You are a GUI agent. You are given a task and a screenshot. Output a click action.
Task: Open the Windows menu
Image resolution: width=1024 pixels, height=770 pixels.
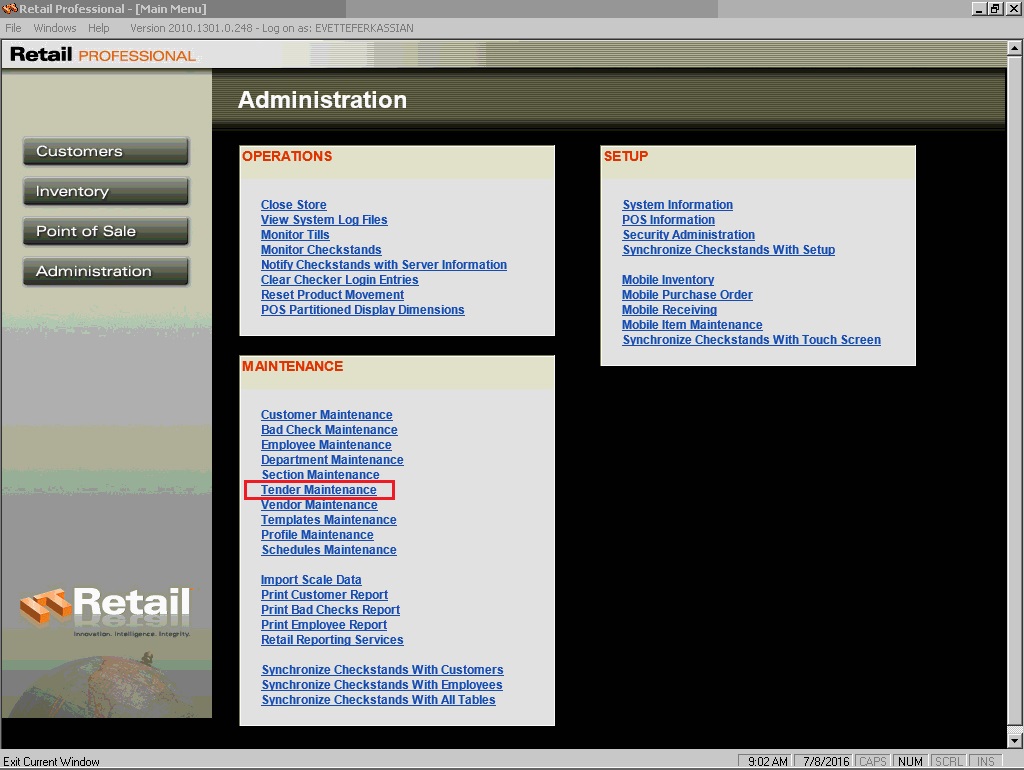(55, 28)
